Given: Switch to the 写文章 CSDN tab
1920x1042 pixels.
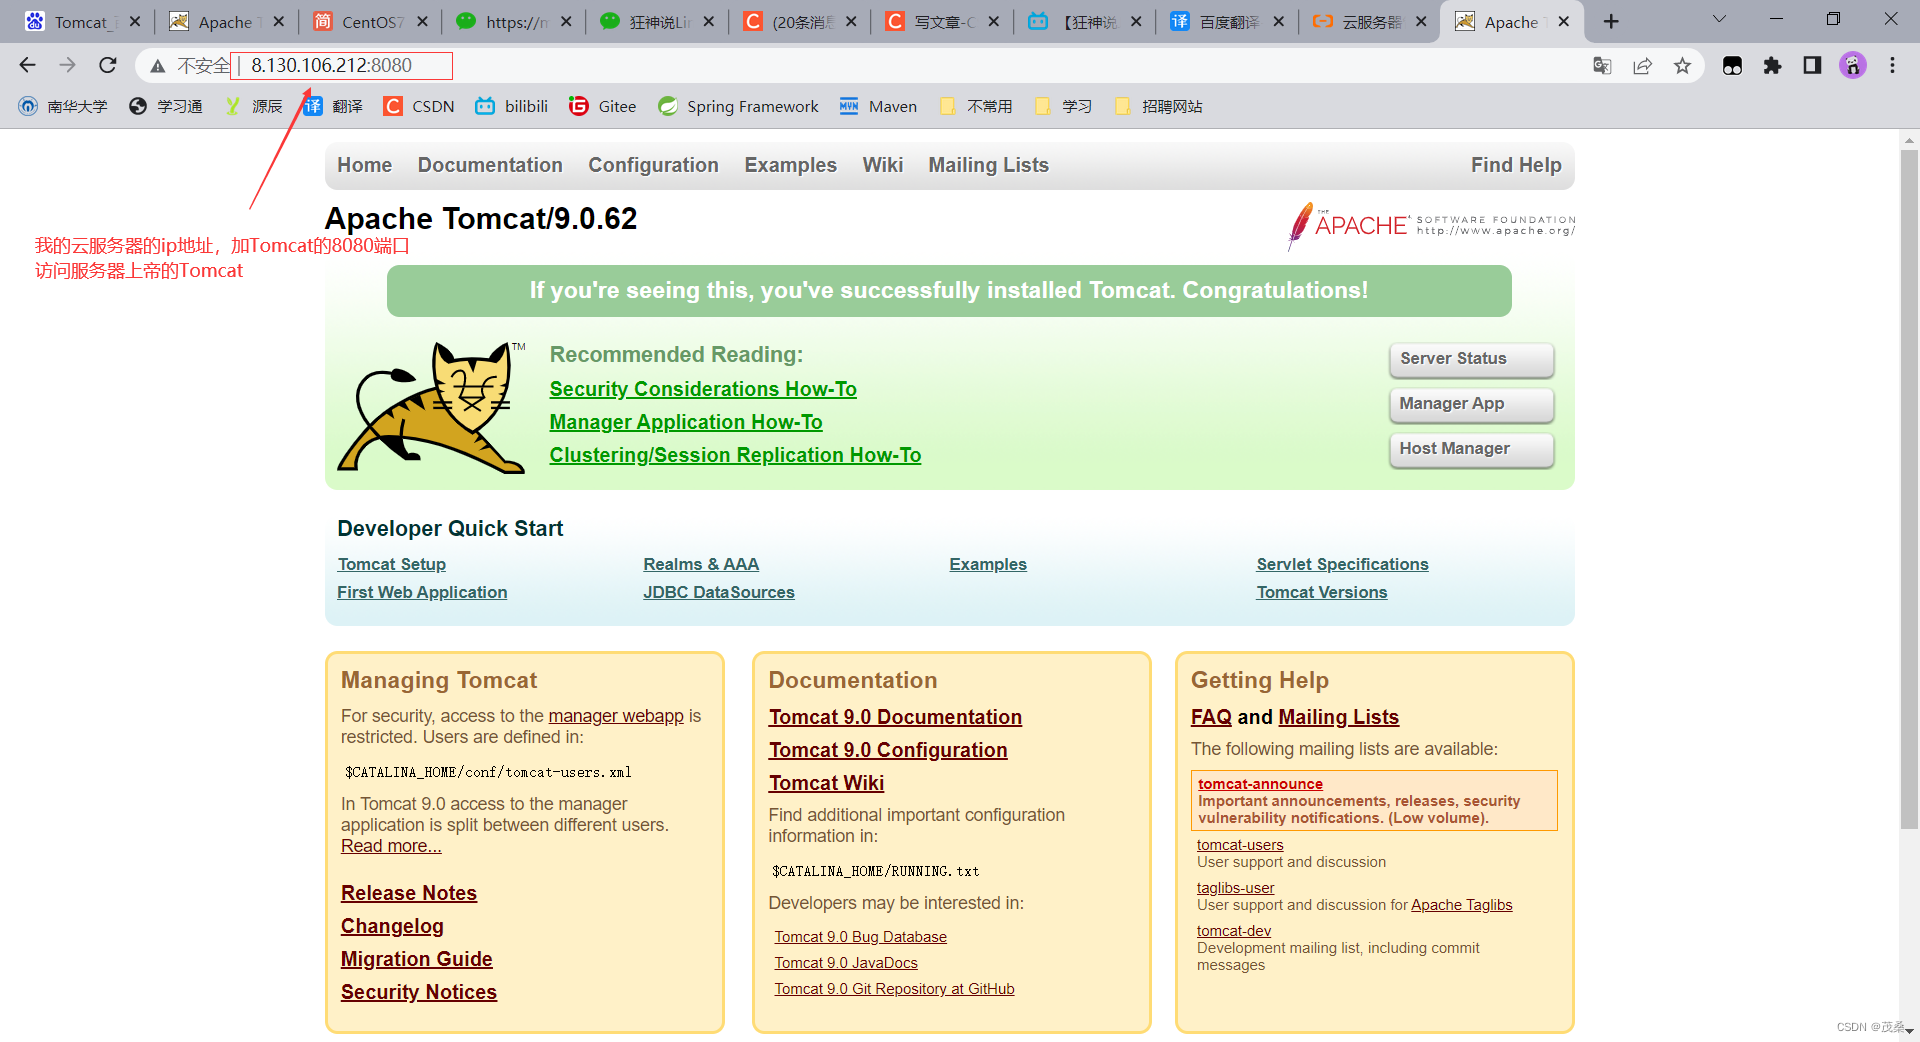Looking at the screenshot, I should pyautogui.click(x=941, y=21).
